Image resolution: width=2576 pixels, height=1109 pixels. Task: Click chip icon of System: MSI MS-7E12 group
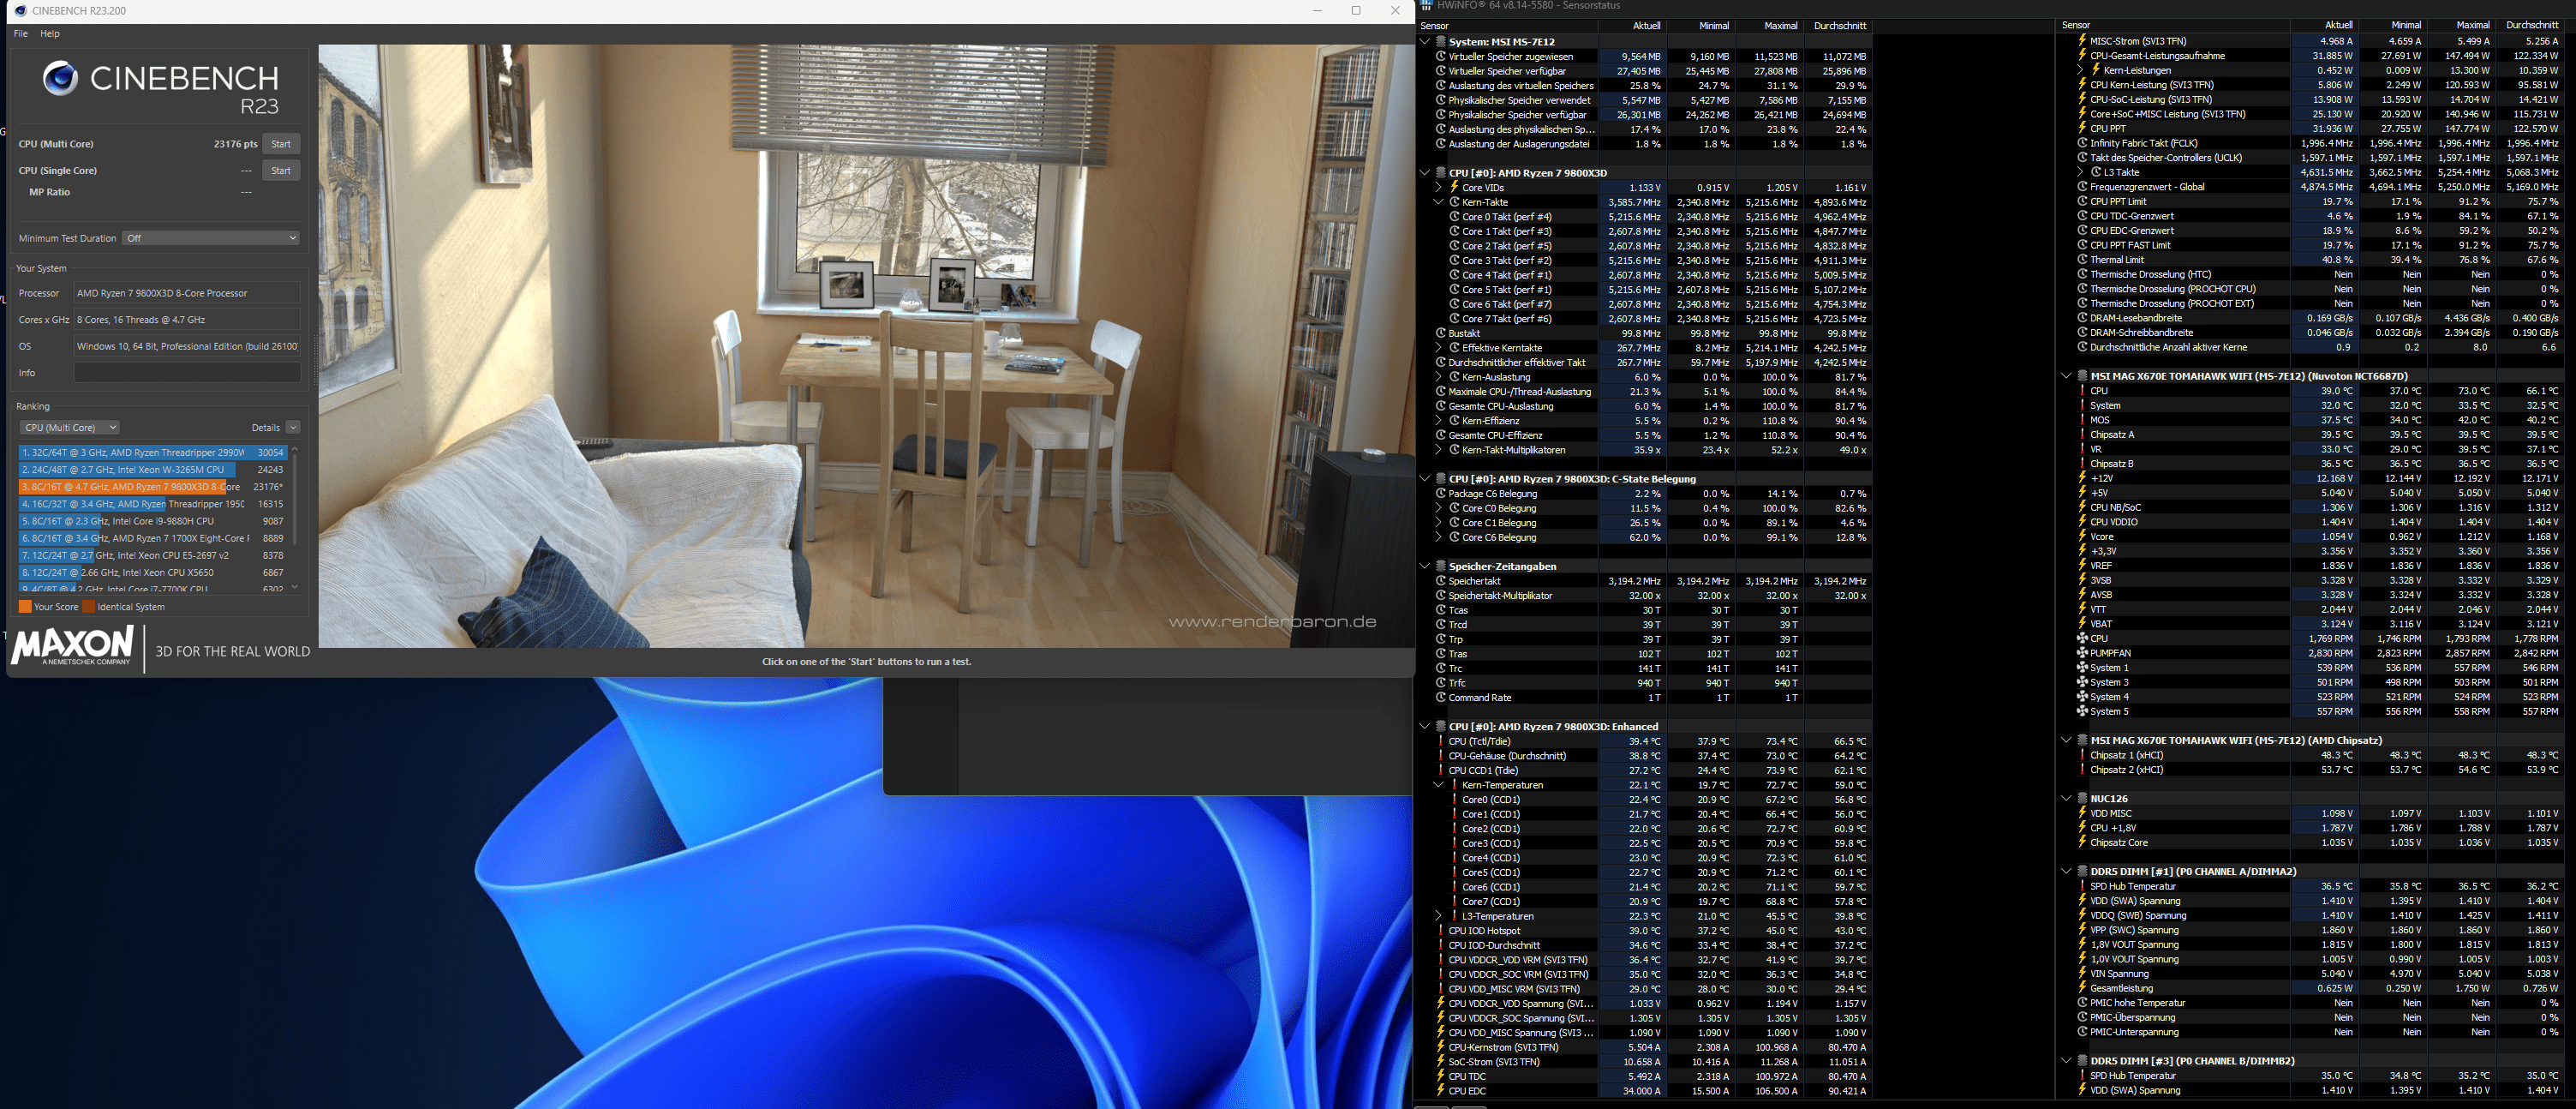pos(1441,42)
